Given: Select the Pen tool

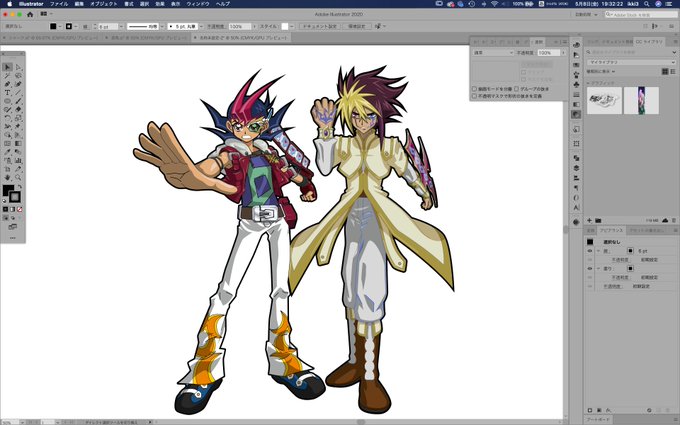Looking at the screenshot, I should click(7, 84).
